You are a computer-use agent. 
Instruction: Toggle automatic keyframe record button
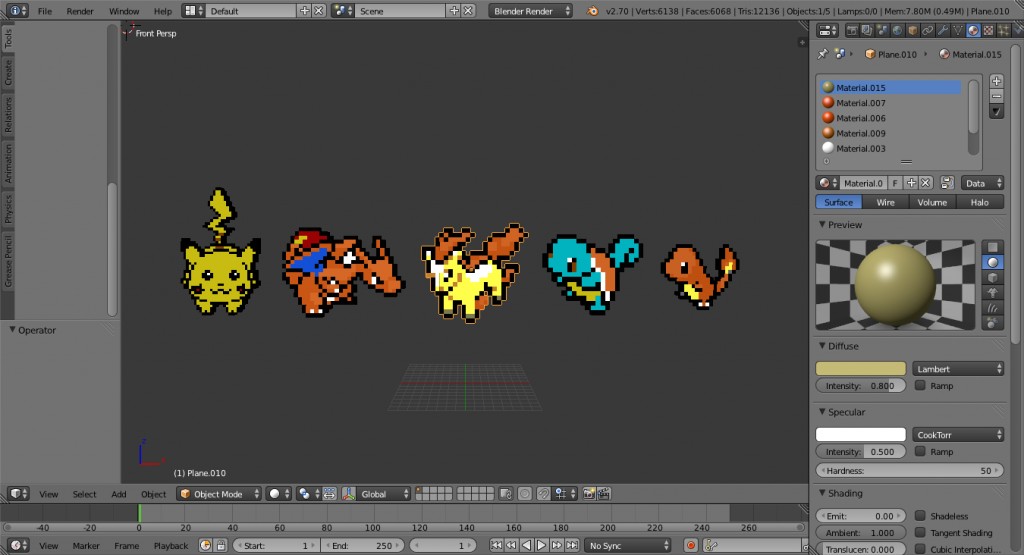coord(690,546)
